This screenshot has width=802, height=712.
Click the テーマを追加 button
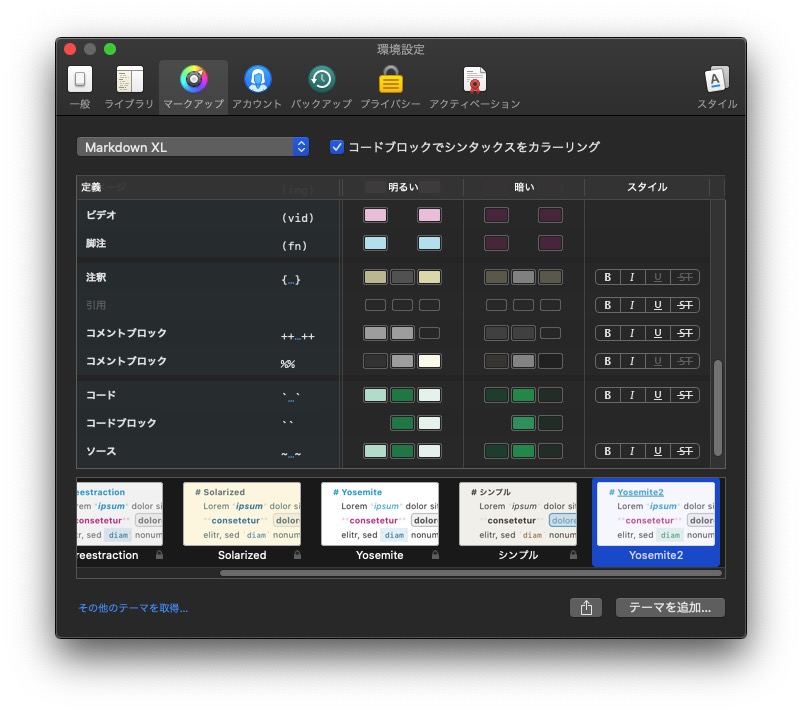click(669, 607)
